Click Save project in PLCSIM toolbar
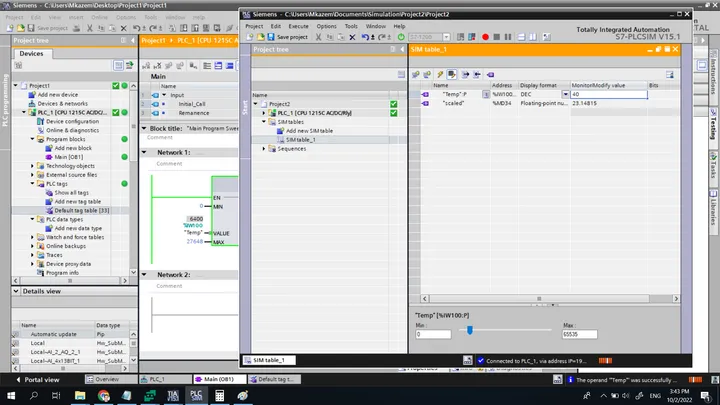Viewport: 720px width, 405px height. point(287,37)
